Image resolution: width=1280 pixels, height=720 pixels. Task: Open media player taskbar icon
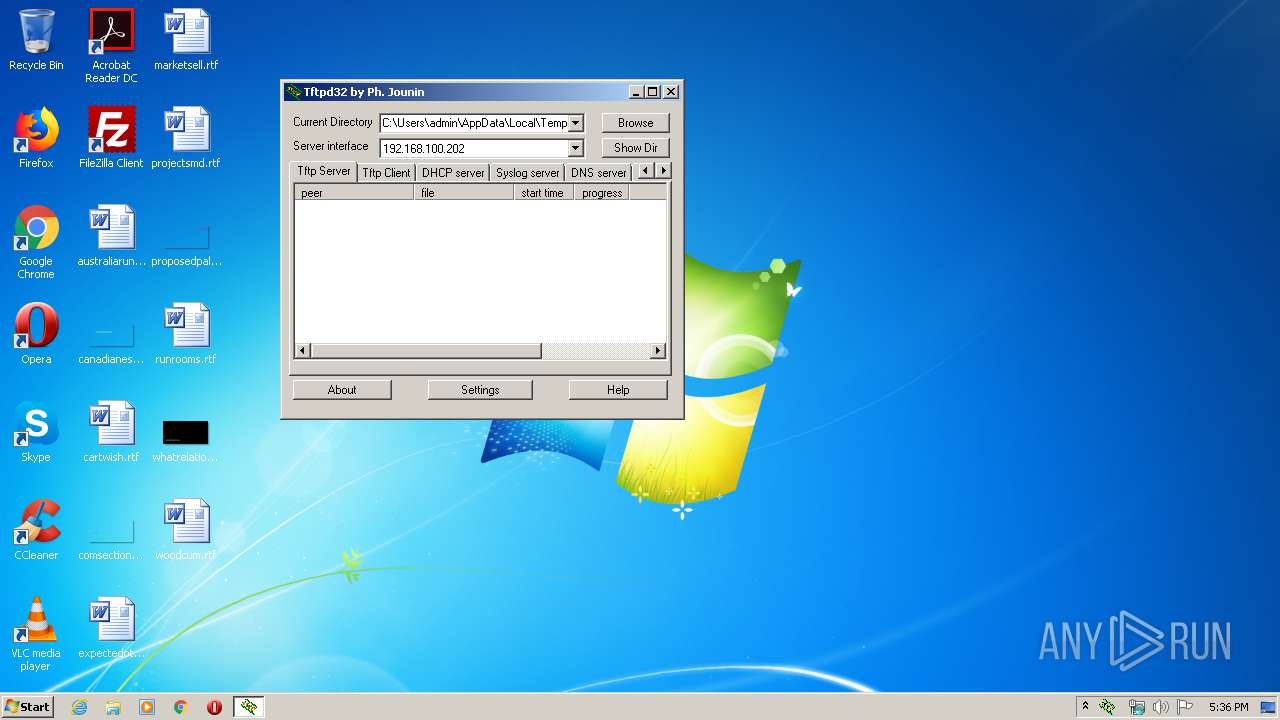pos(147,707)
